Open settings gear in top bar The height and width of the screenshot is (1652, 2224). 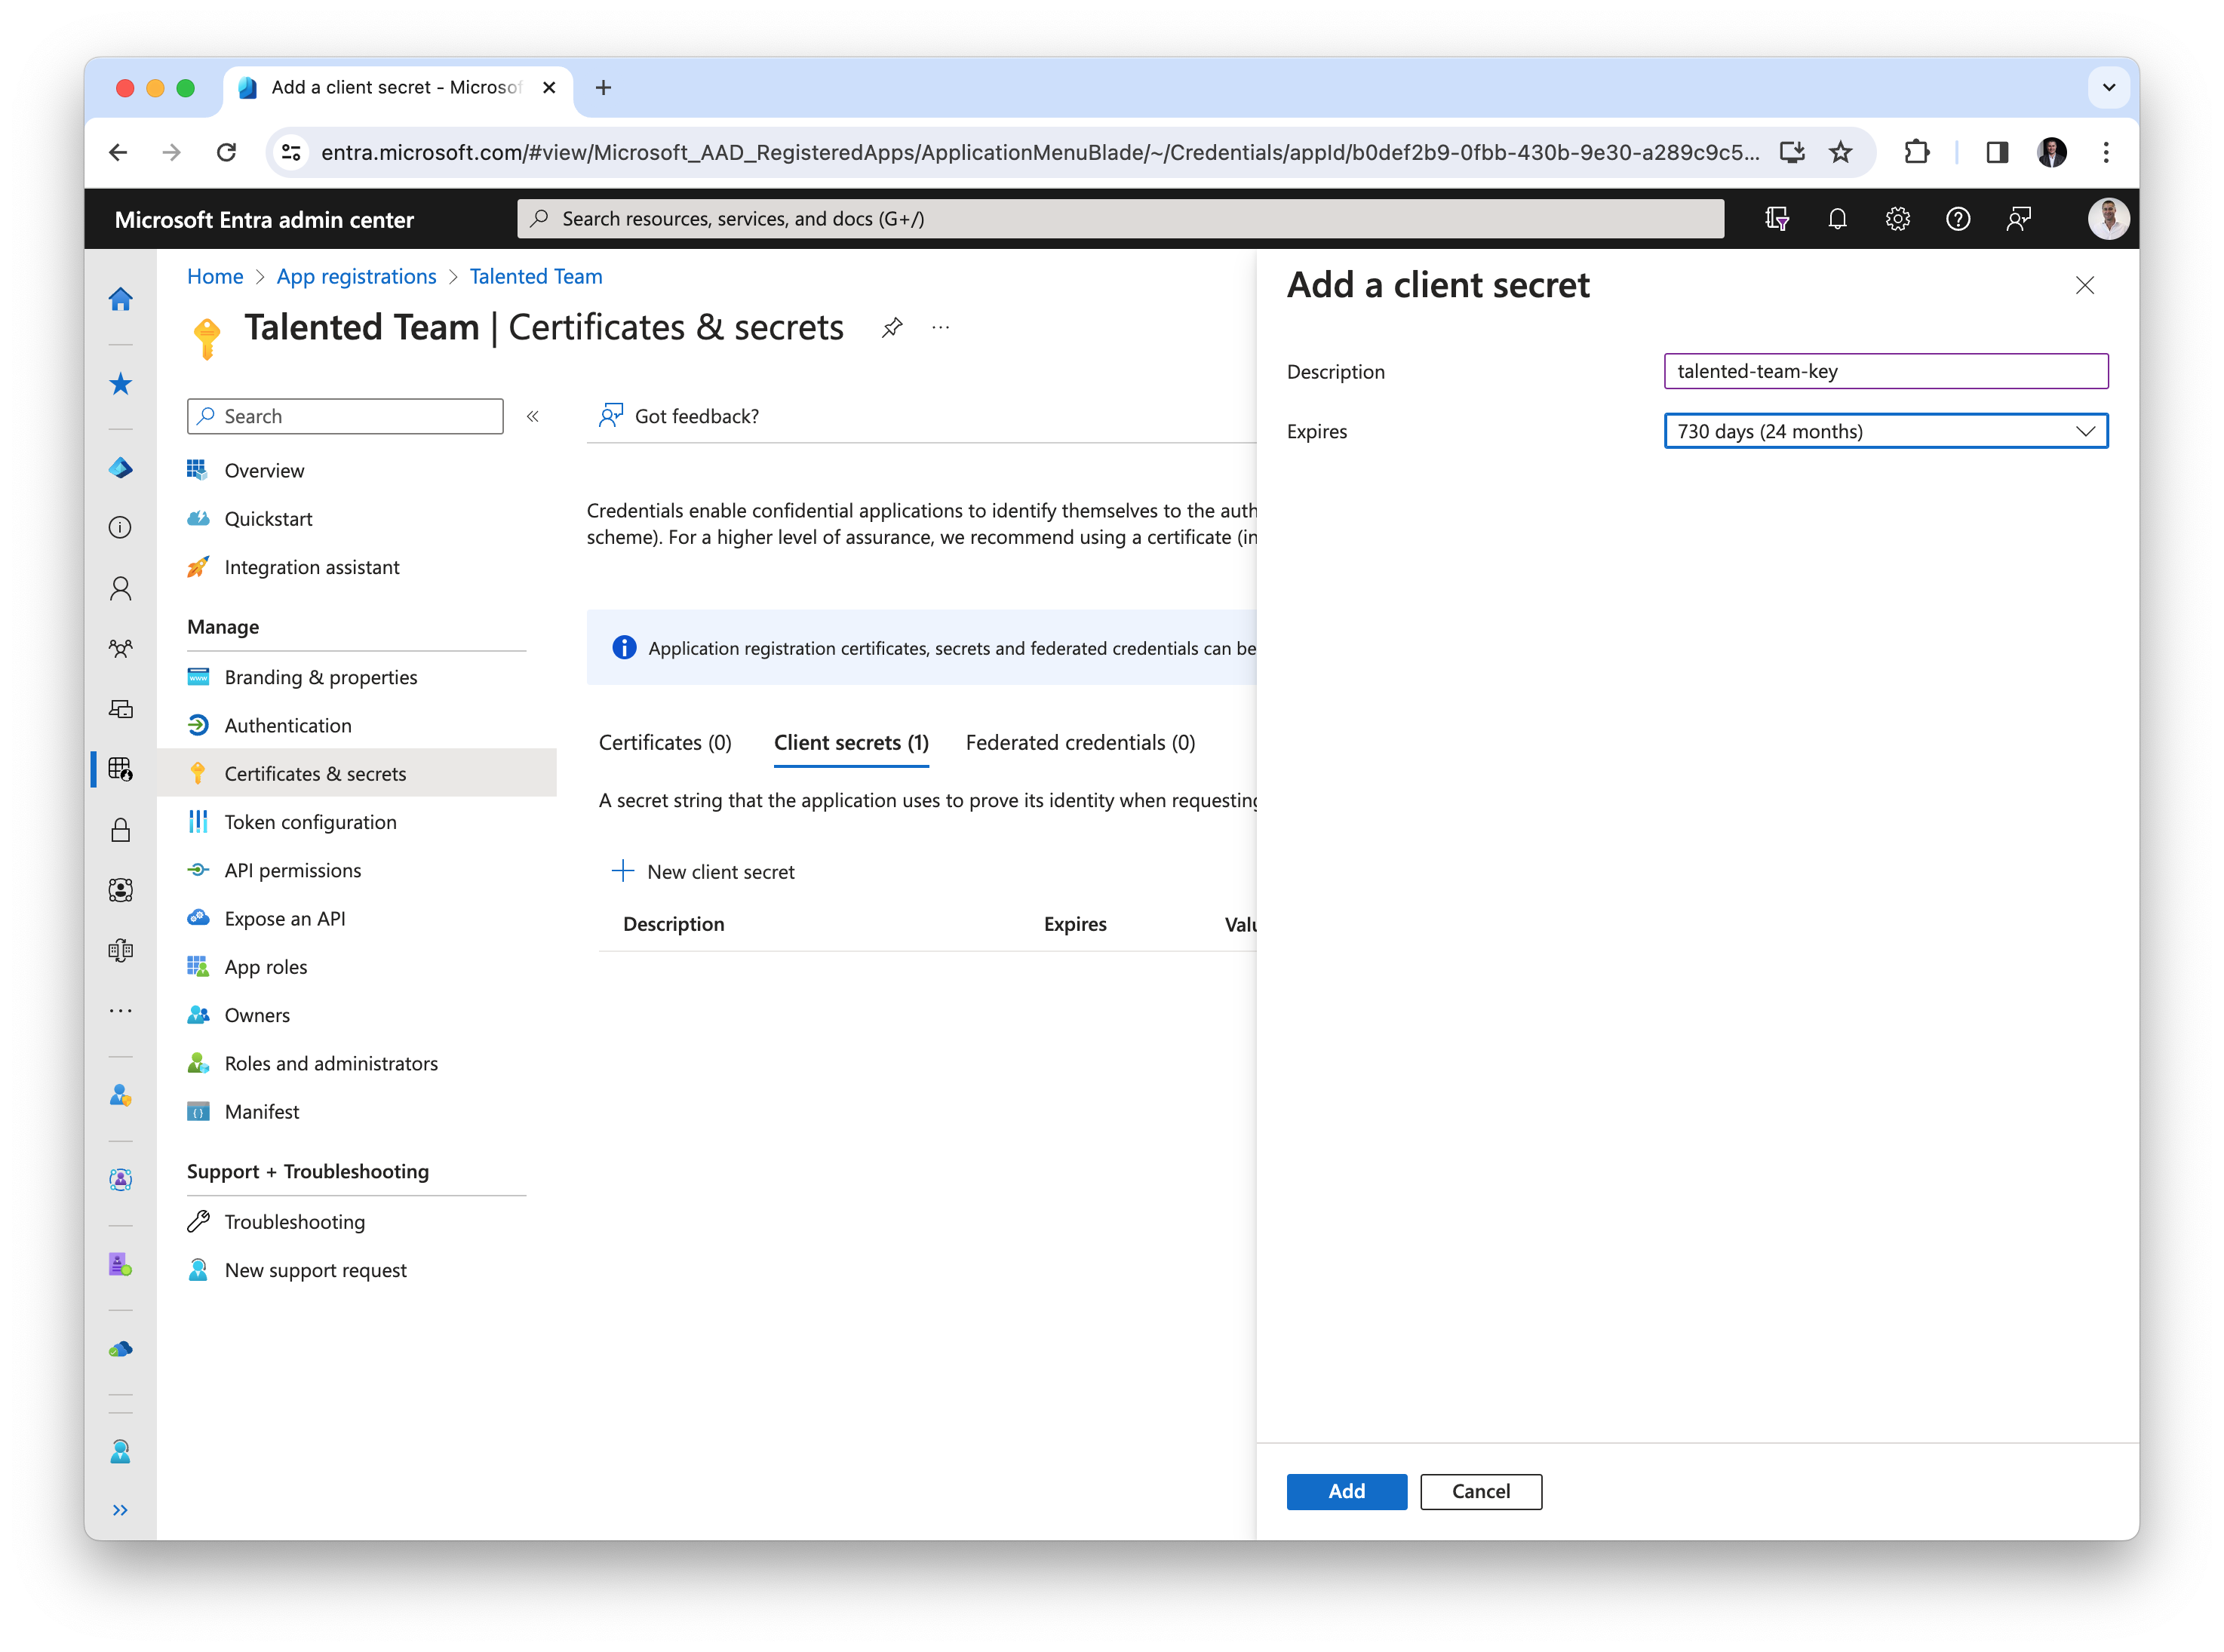point(1898,219)
